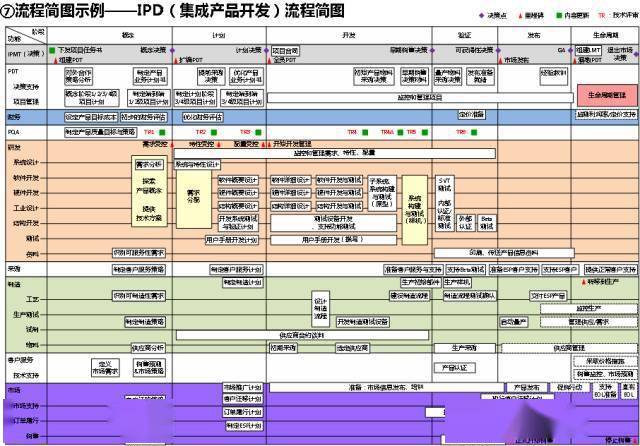Click the 概念 phase column header
Screen dimensions: 640x446
pos(127,36)
